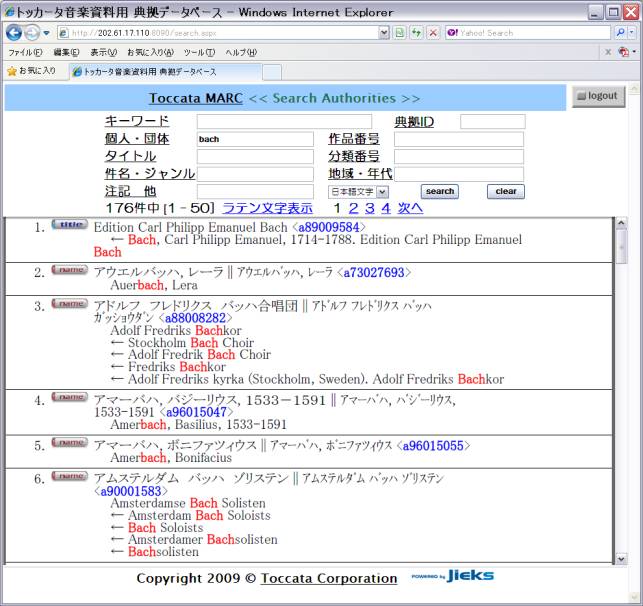Close the browser window with red X

pyautogui.click(x=631, y=12)
